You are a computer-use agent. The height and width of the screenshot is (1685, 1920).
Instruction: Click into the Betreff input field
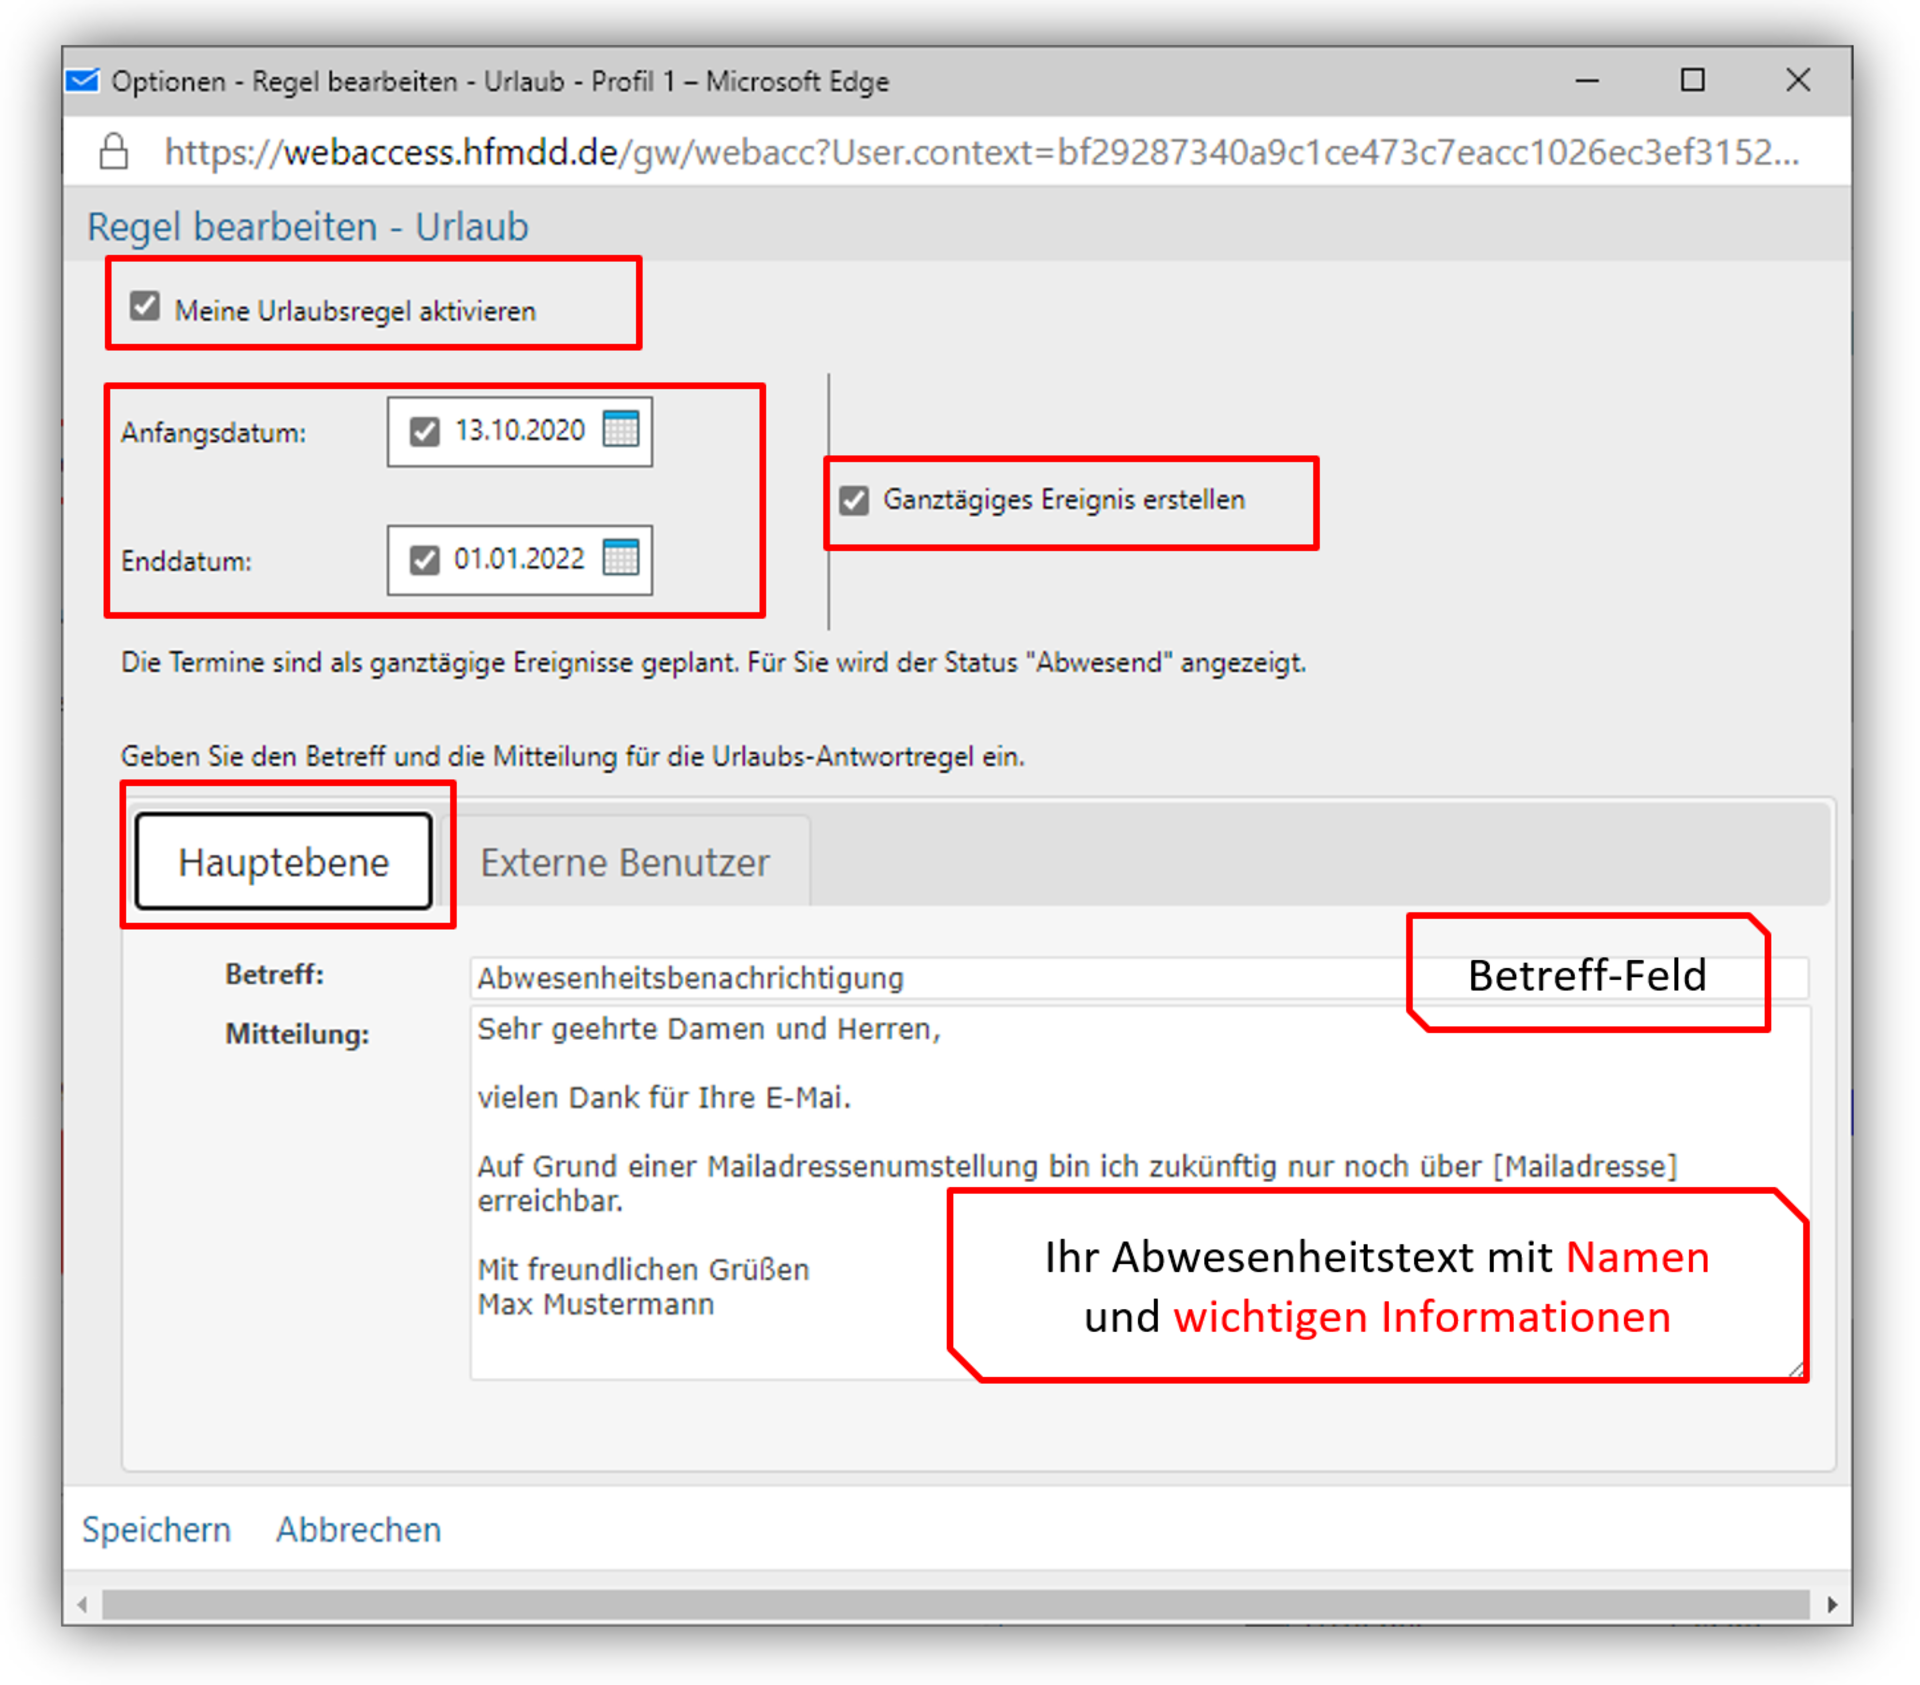pos(1139,977)
